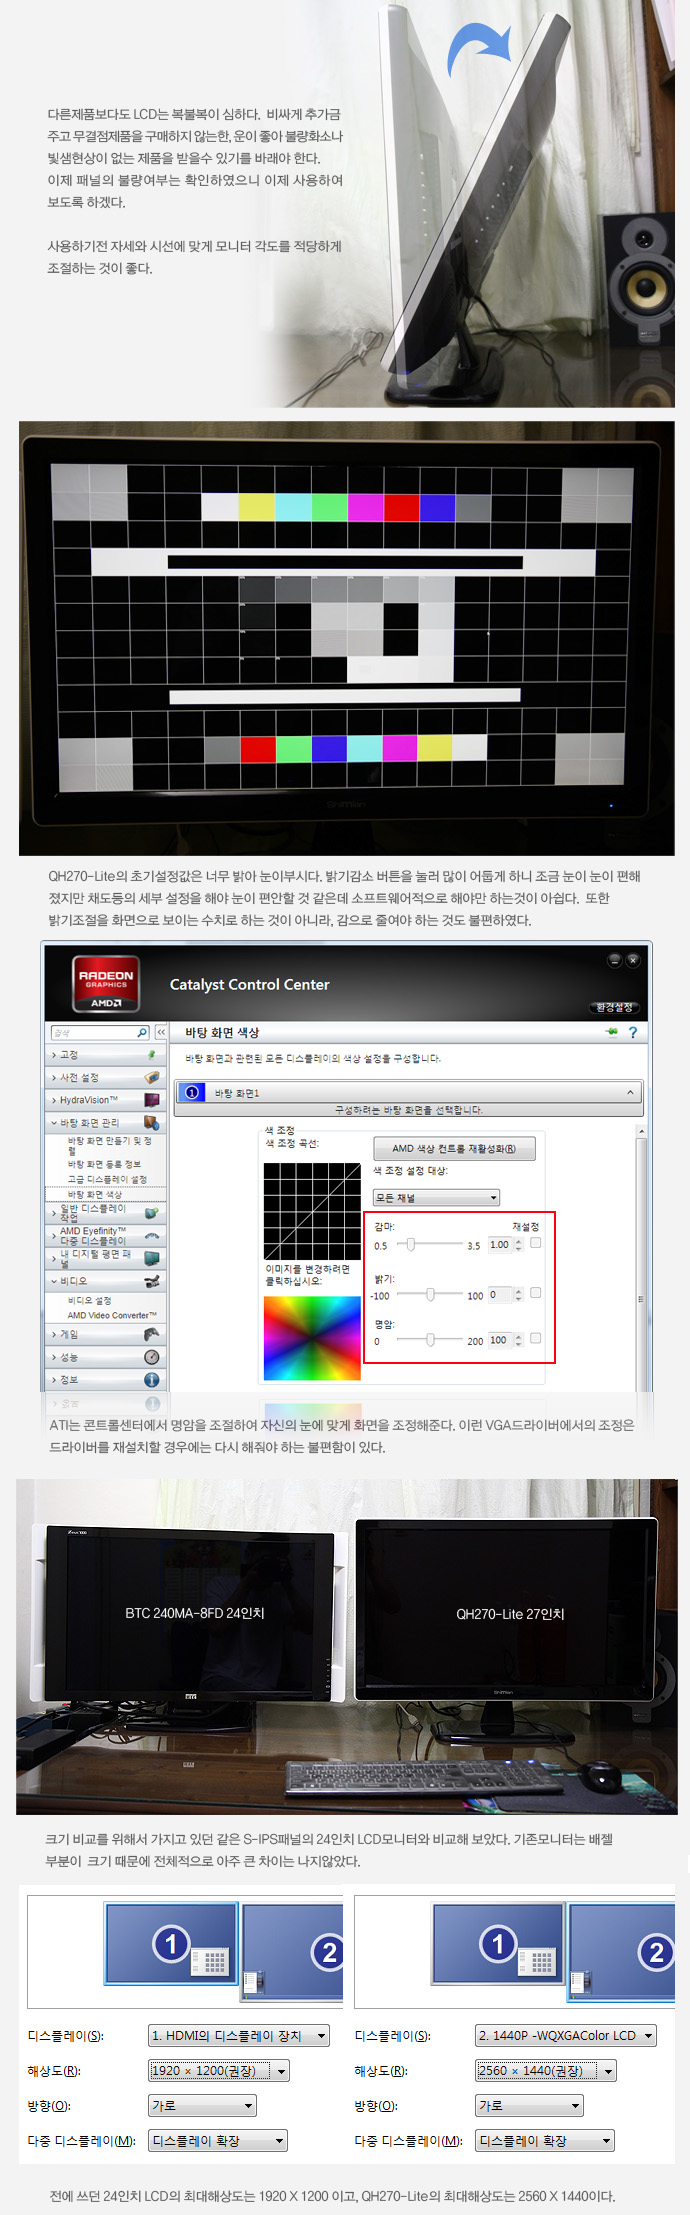Check the reset box for 밝기

pyautogui.click(x=536, y=1293)
